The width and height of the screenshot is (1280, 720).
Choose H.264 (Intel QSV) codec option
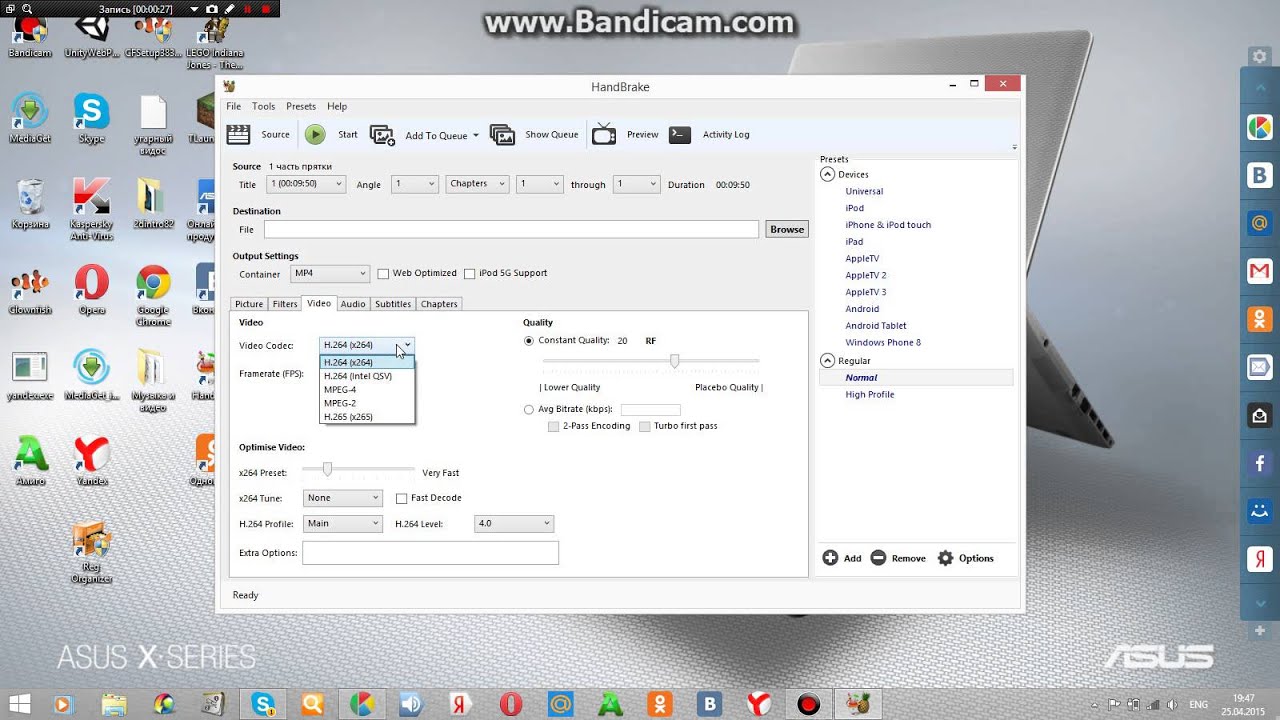[x=366, y=376]
